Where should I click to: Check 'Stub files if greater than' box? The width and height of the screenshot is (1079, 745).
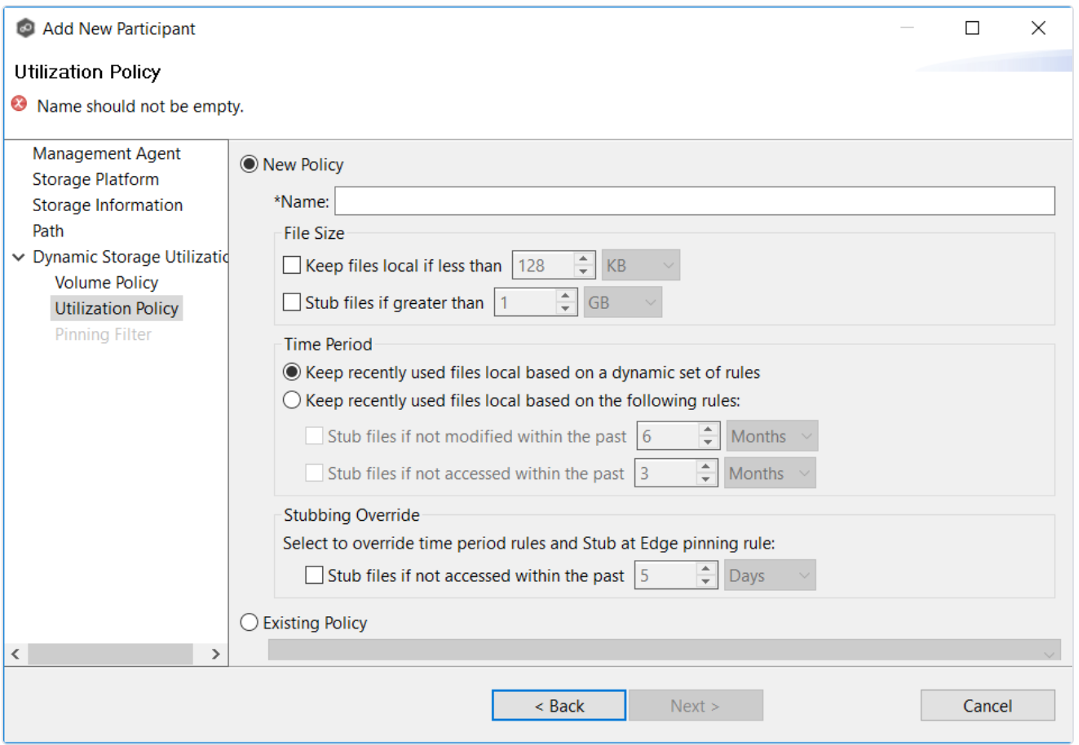[294, 301]
